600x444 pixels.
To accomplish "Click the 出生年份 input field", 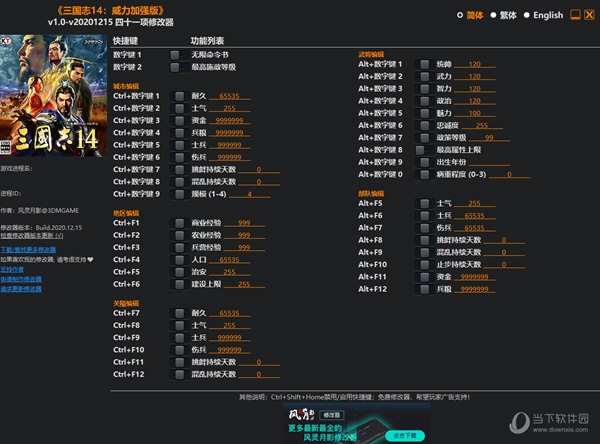I will [484, 162].
